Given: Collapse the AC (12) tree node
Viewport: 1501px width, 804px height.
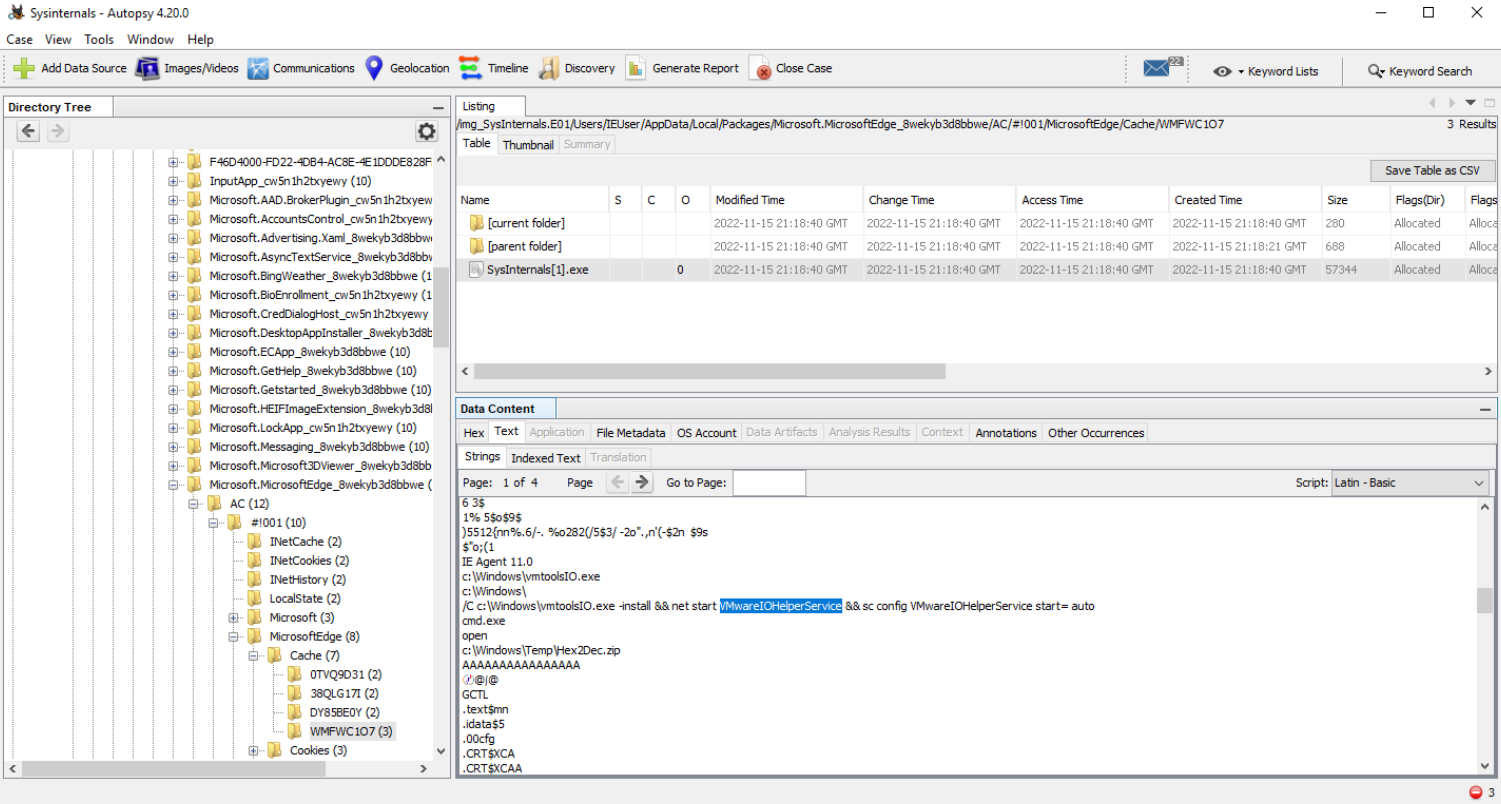Looking at the screenshot, I should [x=194, y=504].
